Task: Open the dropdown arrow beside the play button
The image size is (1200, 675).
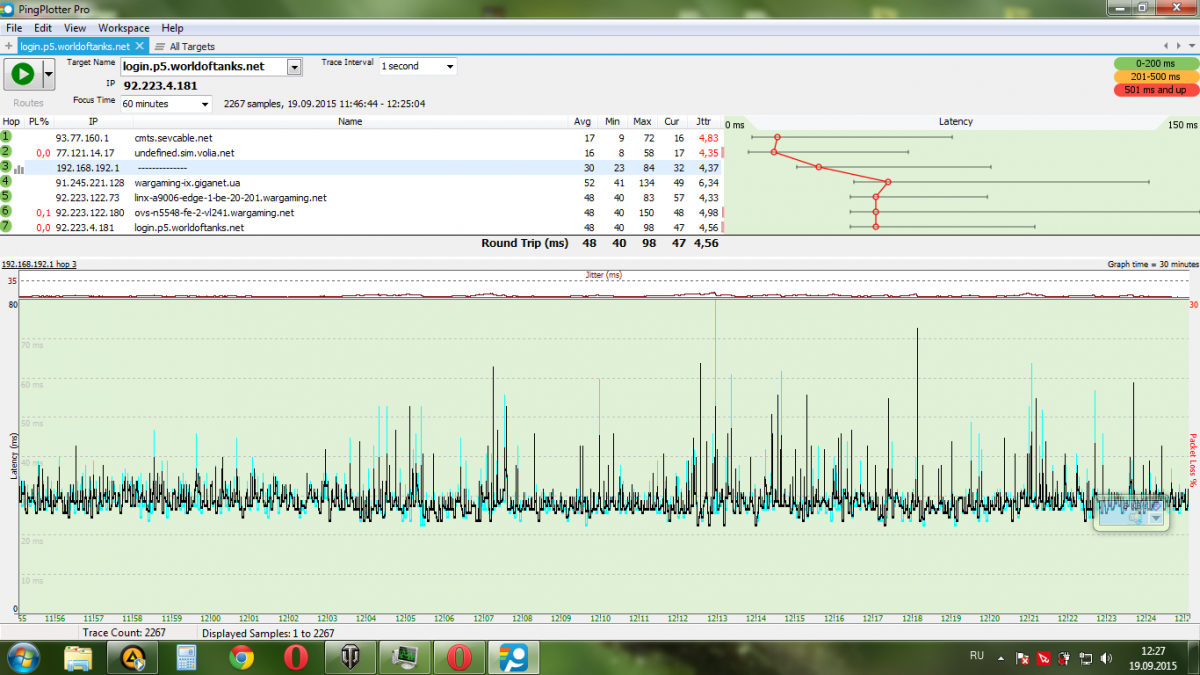Action: (x=48, y=74)
